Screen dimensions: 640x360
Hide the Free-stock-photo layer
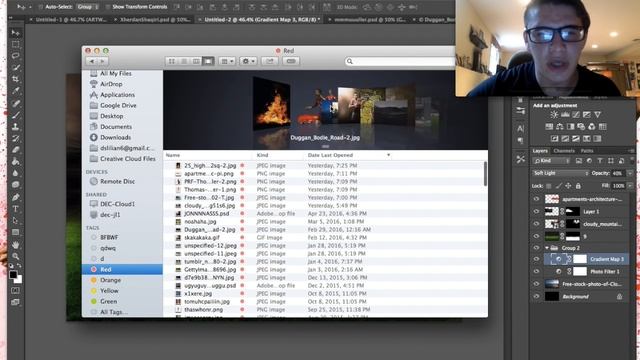pos(536,284)
